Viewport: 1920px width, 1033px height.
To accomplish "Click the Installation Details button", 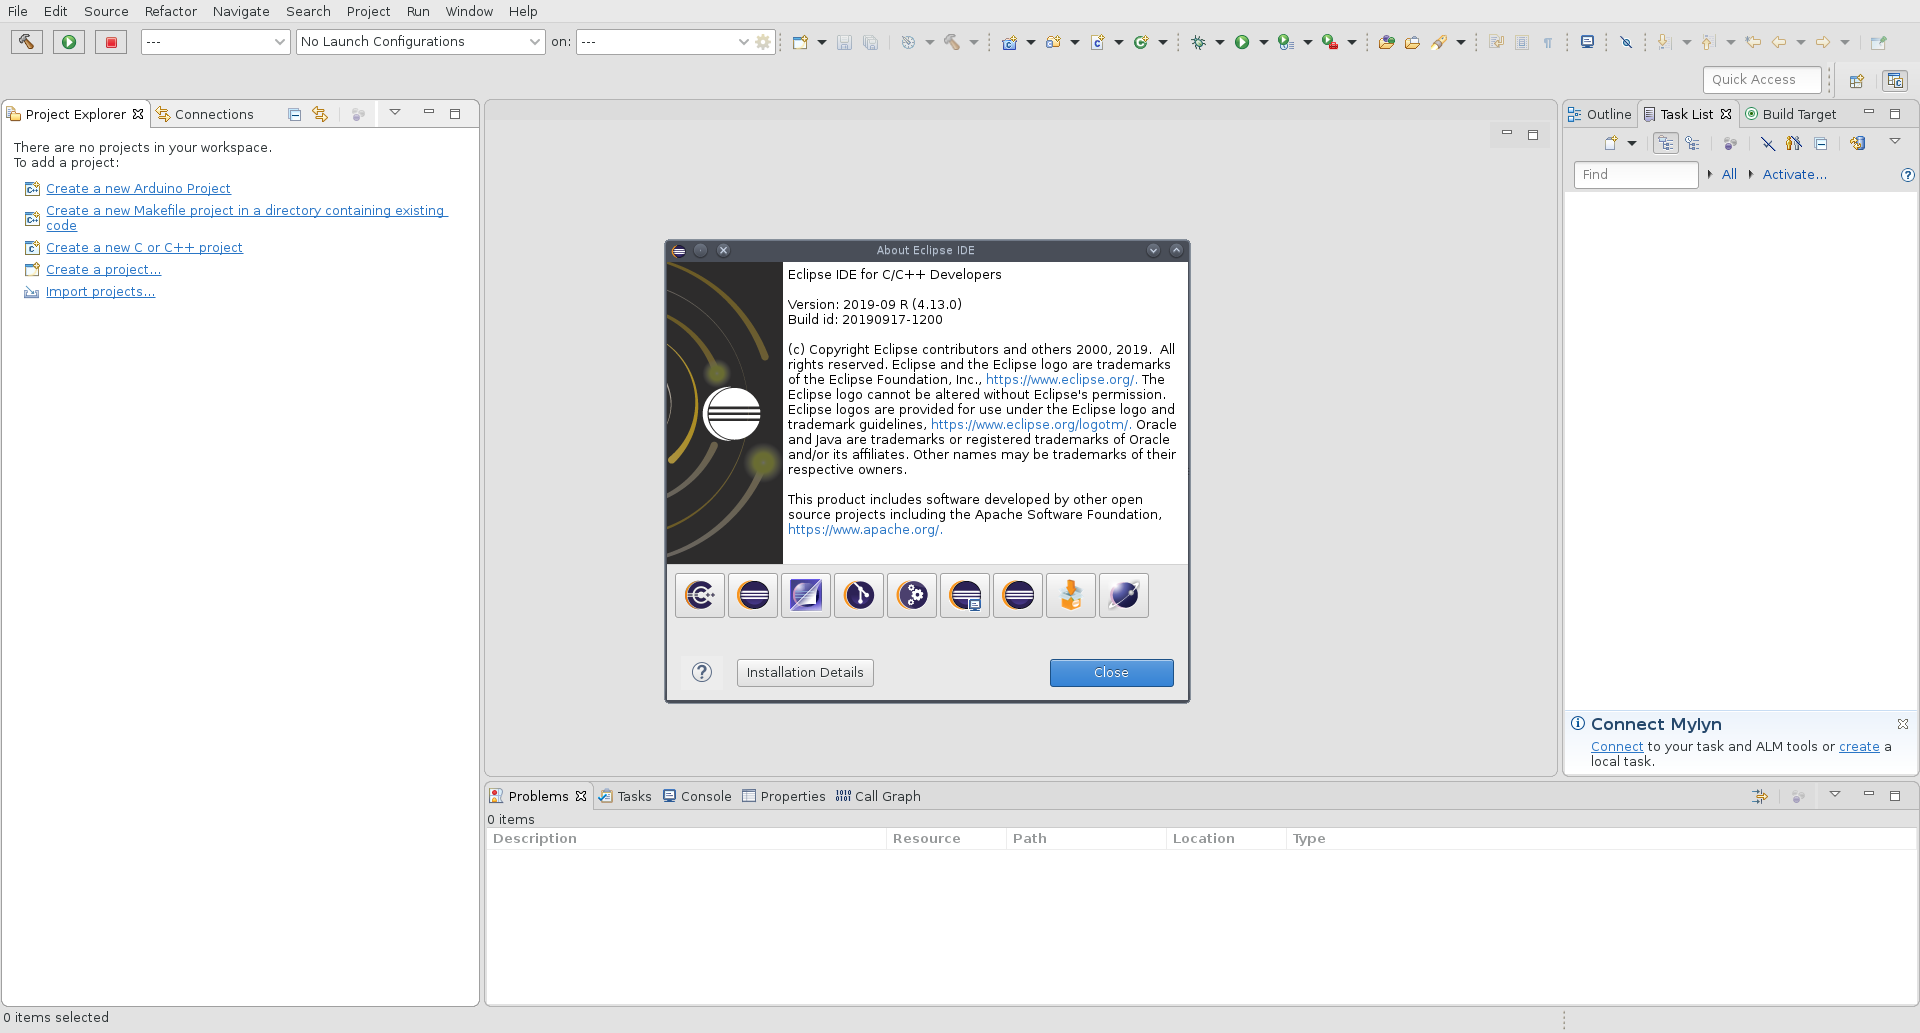I will coord(804,672).
